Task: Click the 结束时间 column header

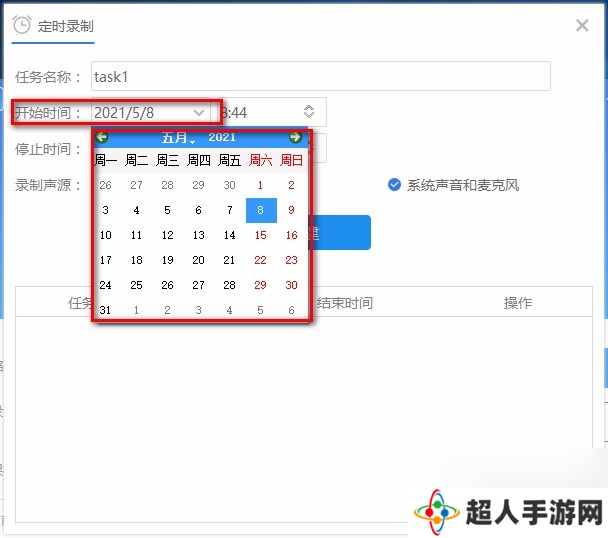Action: [345, 303]
